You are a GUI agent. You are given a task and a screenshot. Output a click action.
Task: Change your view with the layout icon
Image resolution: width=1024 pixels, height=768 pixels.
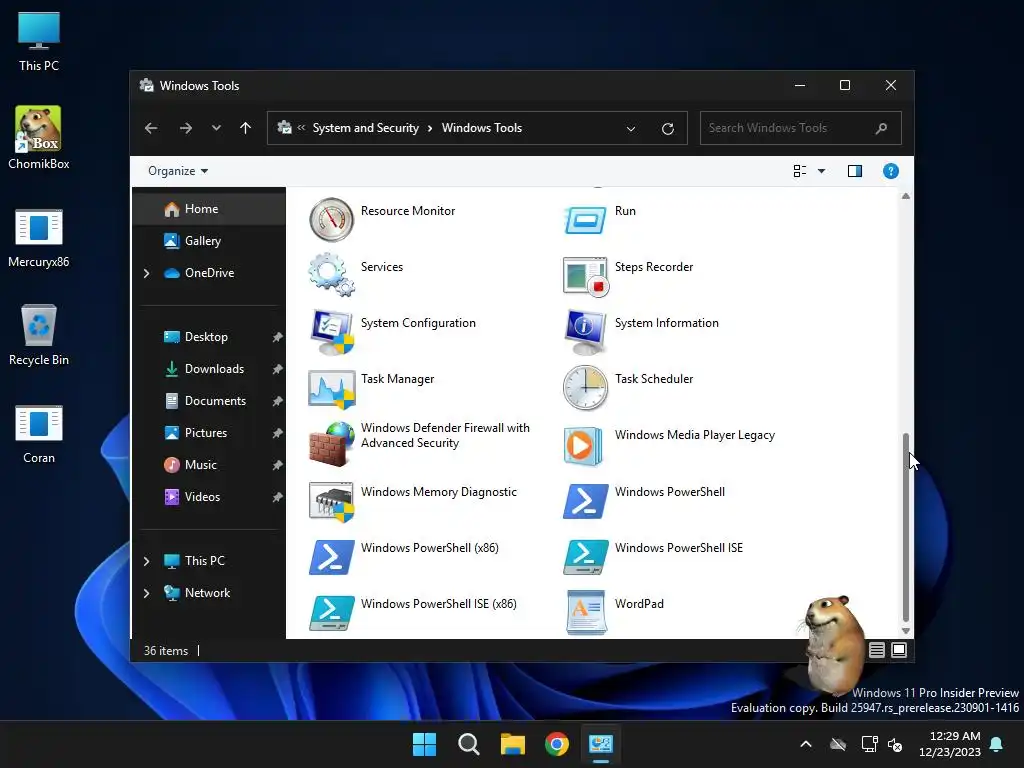click(x=799, y=171)
